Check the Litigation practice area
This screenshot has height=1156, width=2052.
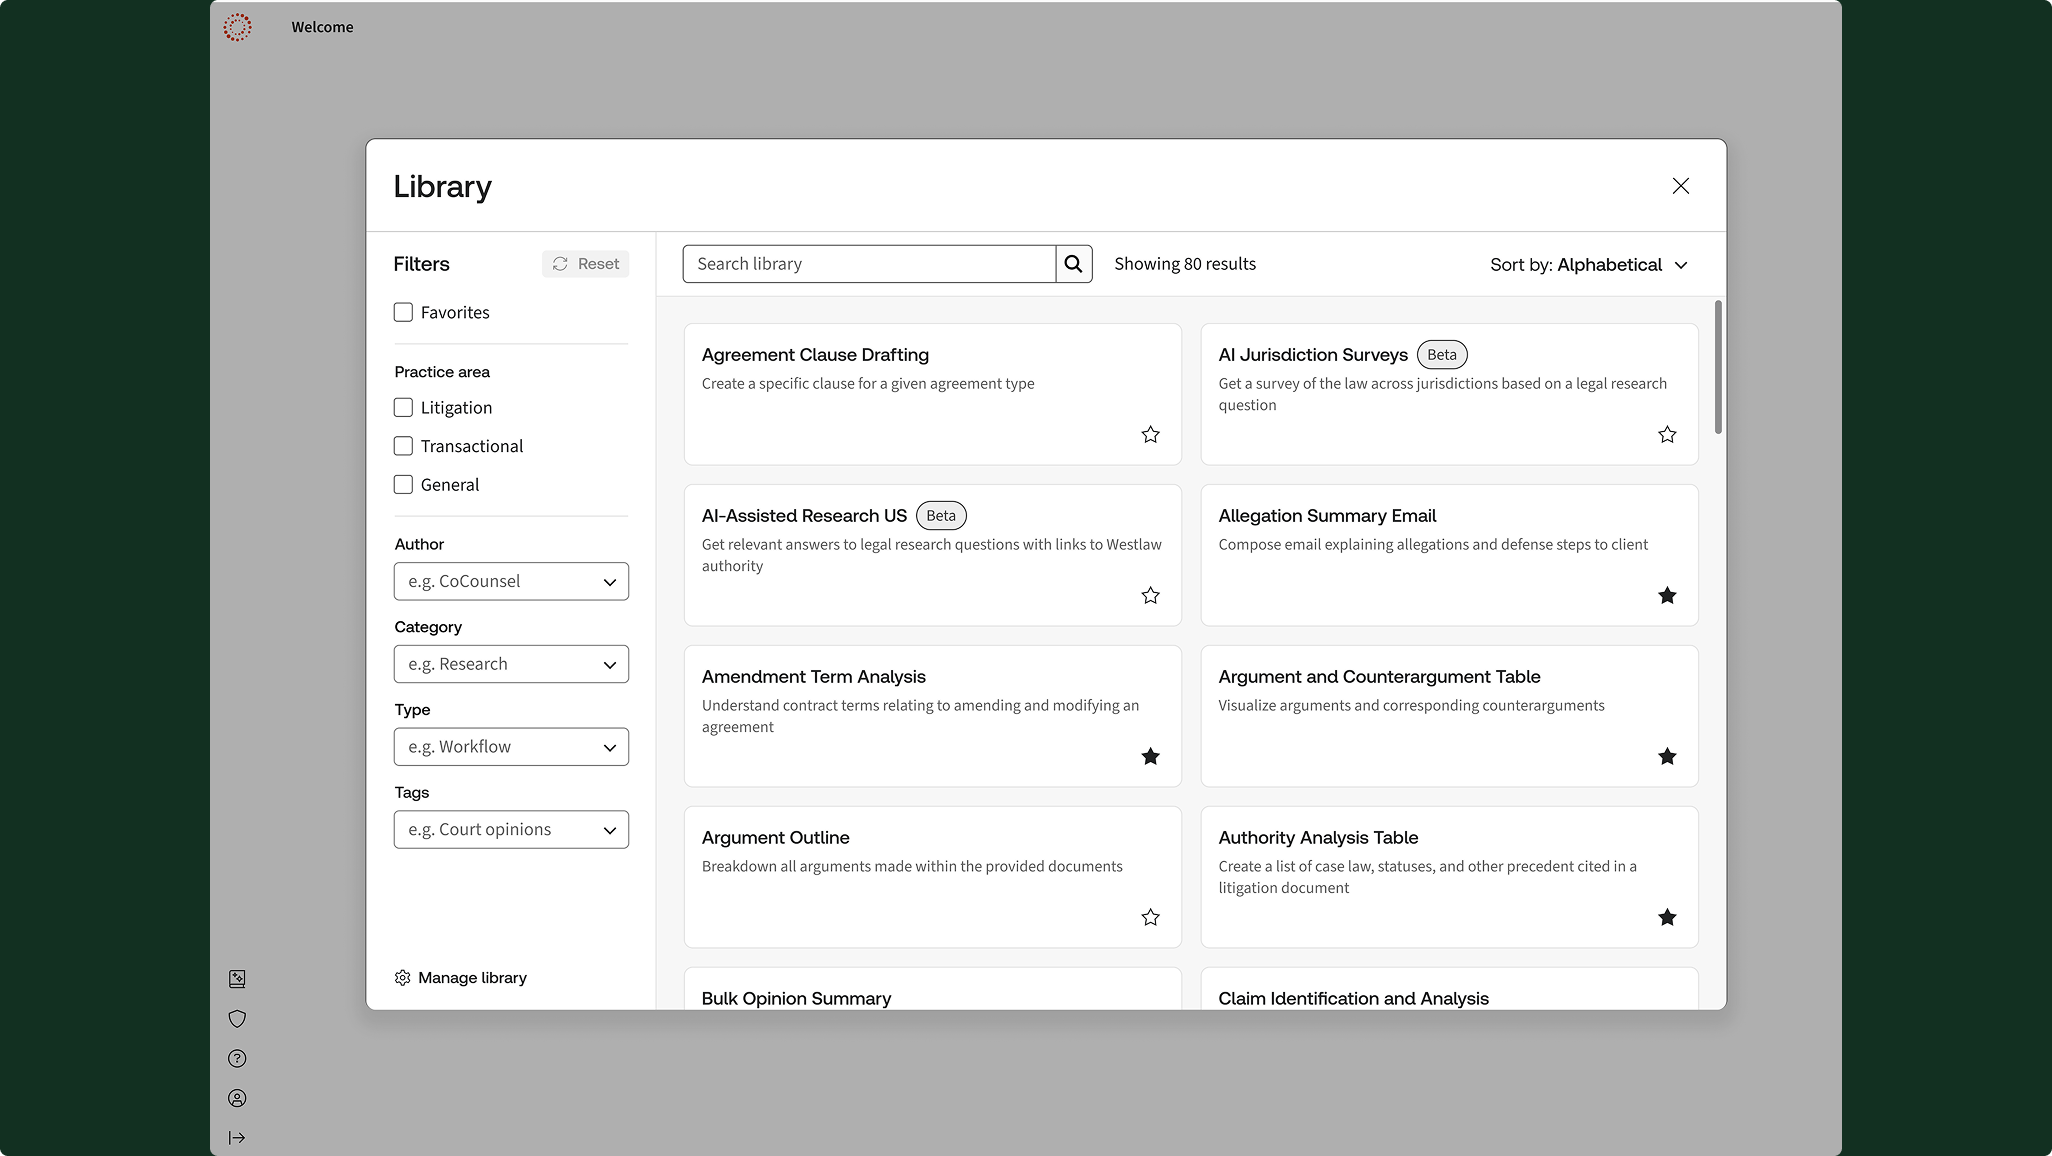coord(403,408)
